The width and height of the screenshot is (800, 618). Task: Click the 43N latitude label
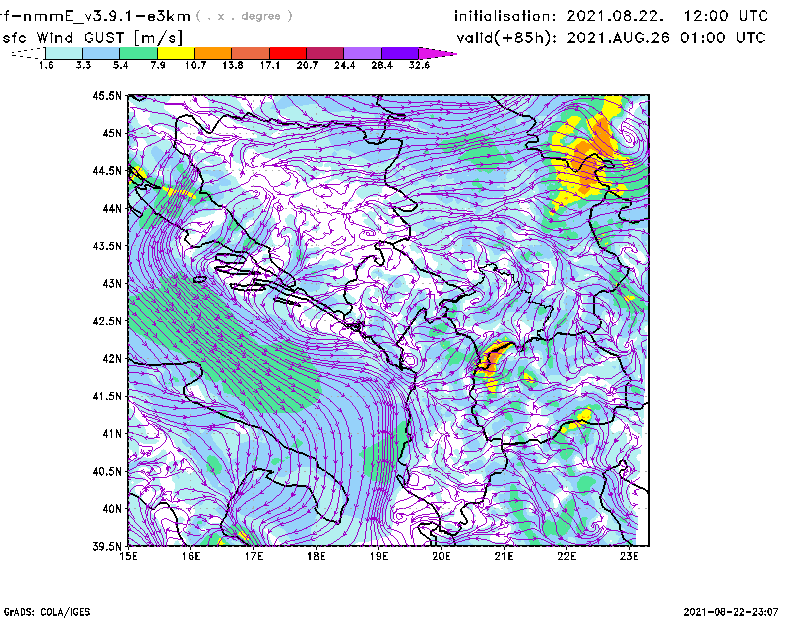click(x=112, y=283)
